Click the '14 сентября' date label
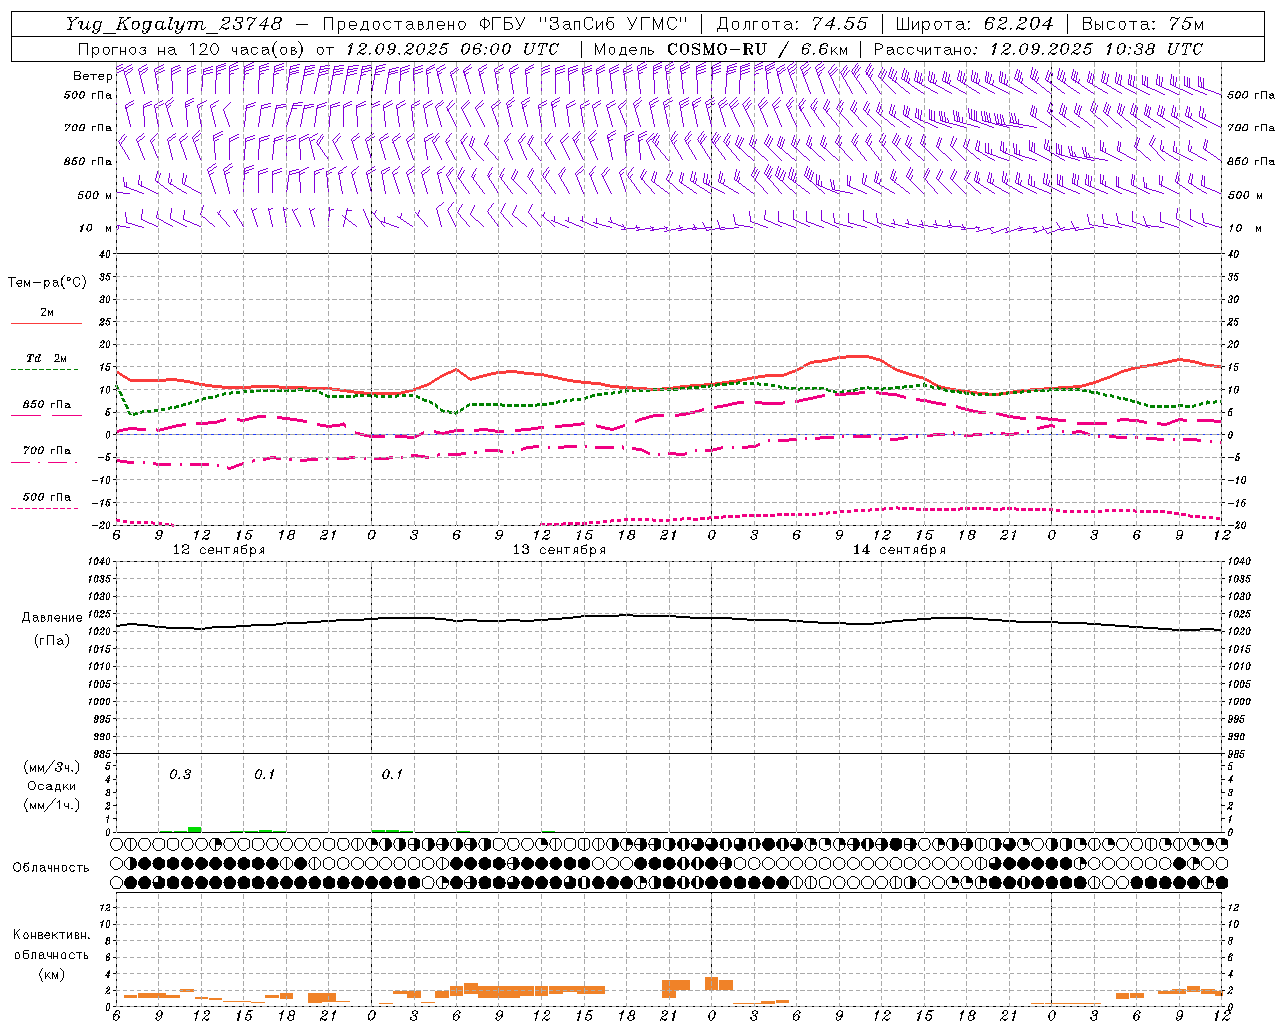The height and width of the screenshot is (1024, 1280). click(x=899, y=550)
